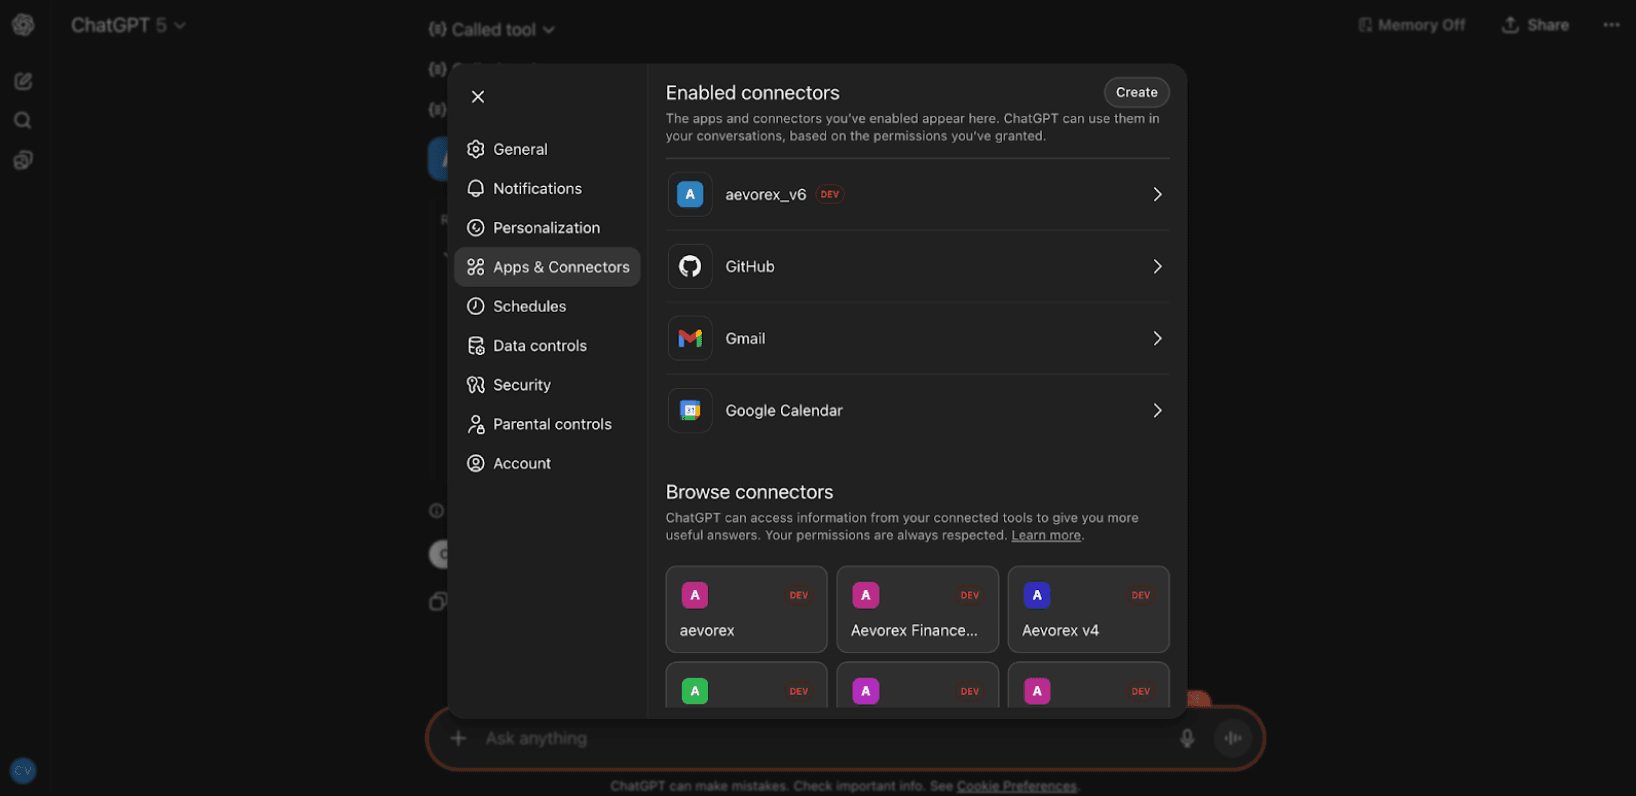This screenshot has width=1636, height=796.
Task: Open Notifications settings
Action: [547, 188]
